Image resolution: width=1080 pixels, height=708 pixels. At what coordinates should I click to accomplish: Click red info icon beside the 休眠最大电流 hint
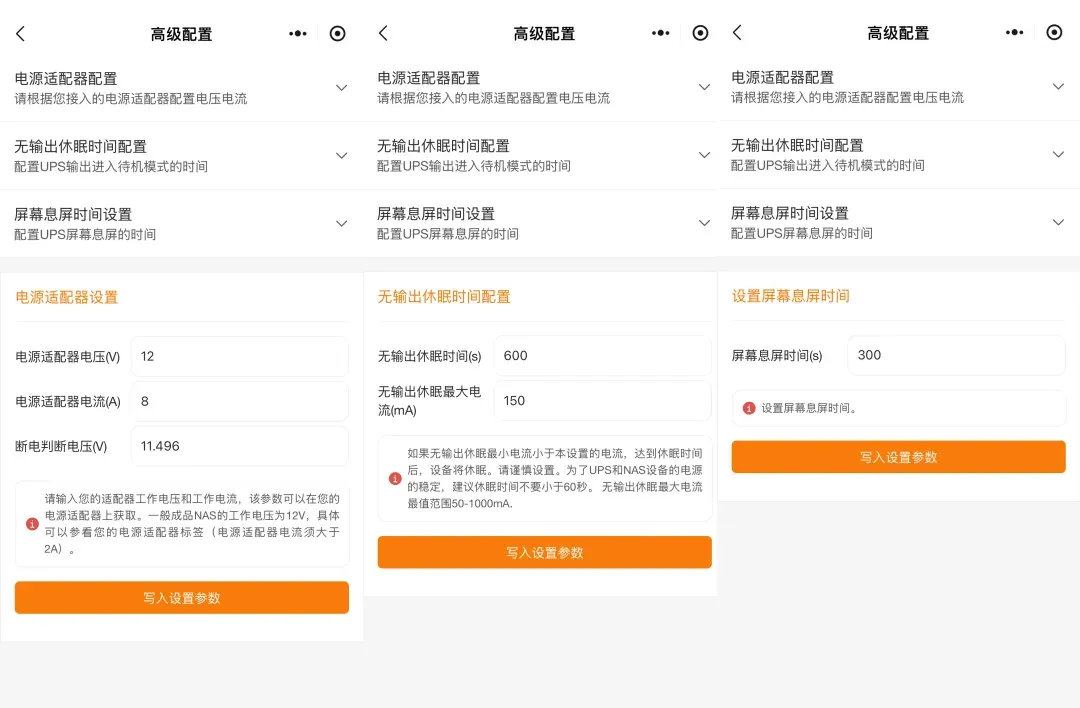(395, 478)
